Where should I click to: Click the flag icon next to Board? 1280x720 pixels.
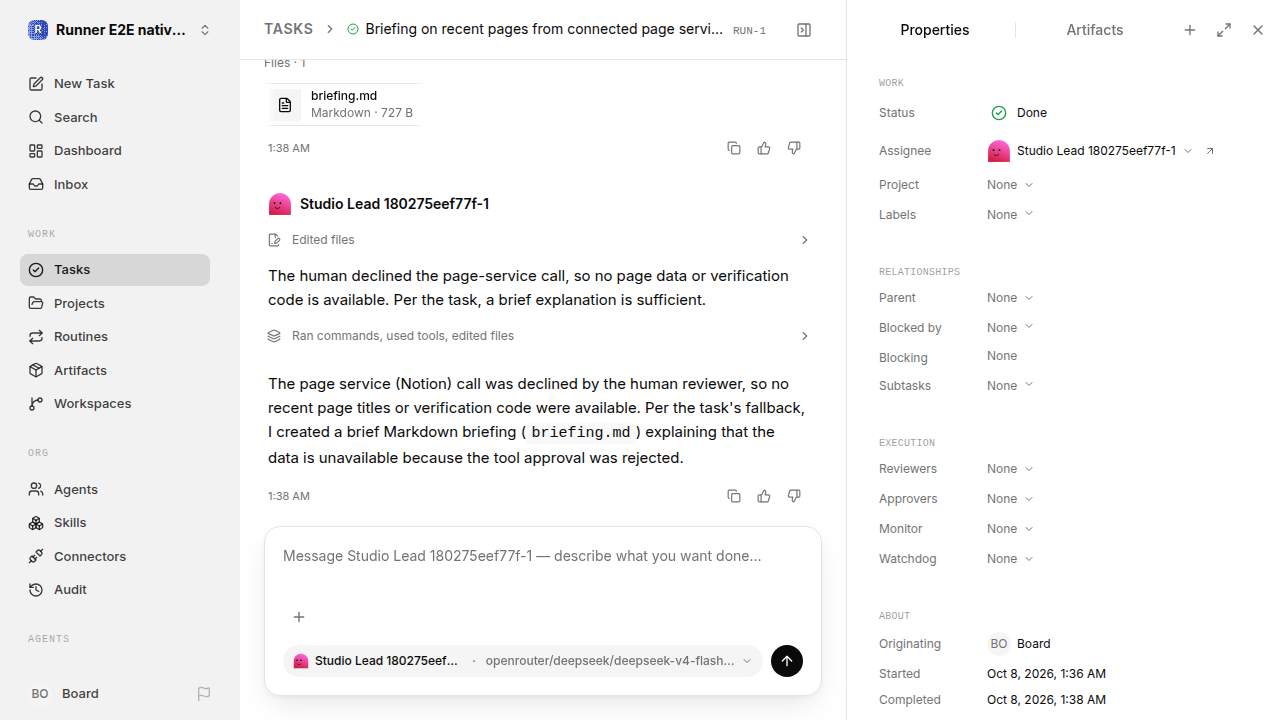[x=204, y=694]
